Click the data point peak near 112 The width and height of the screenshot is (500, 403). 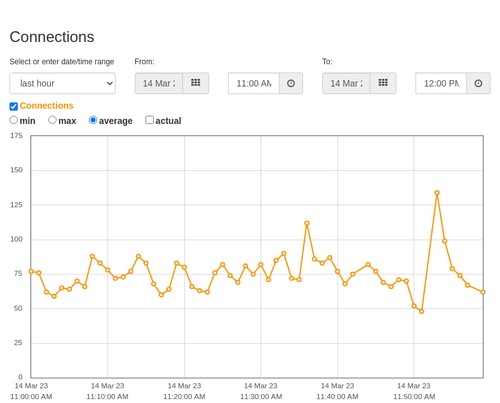pos(307,223)
